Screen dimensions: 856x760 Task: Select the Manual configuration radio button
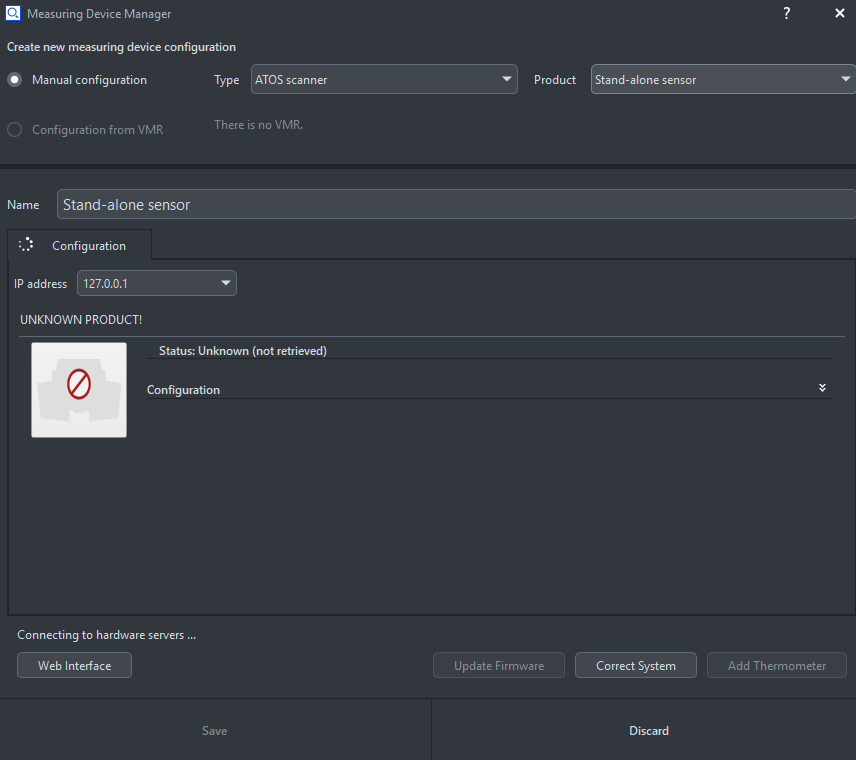15,80
